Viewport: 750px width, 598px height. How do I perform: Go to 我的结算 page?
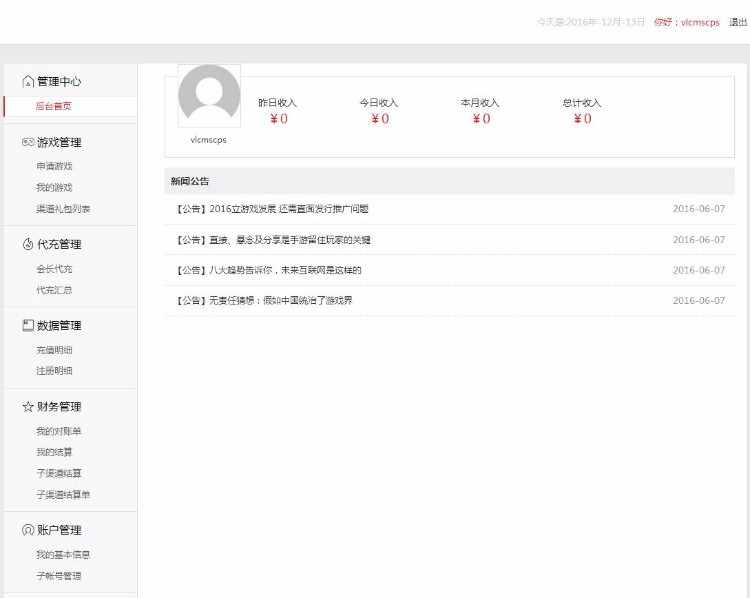coord(54,452)
